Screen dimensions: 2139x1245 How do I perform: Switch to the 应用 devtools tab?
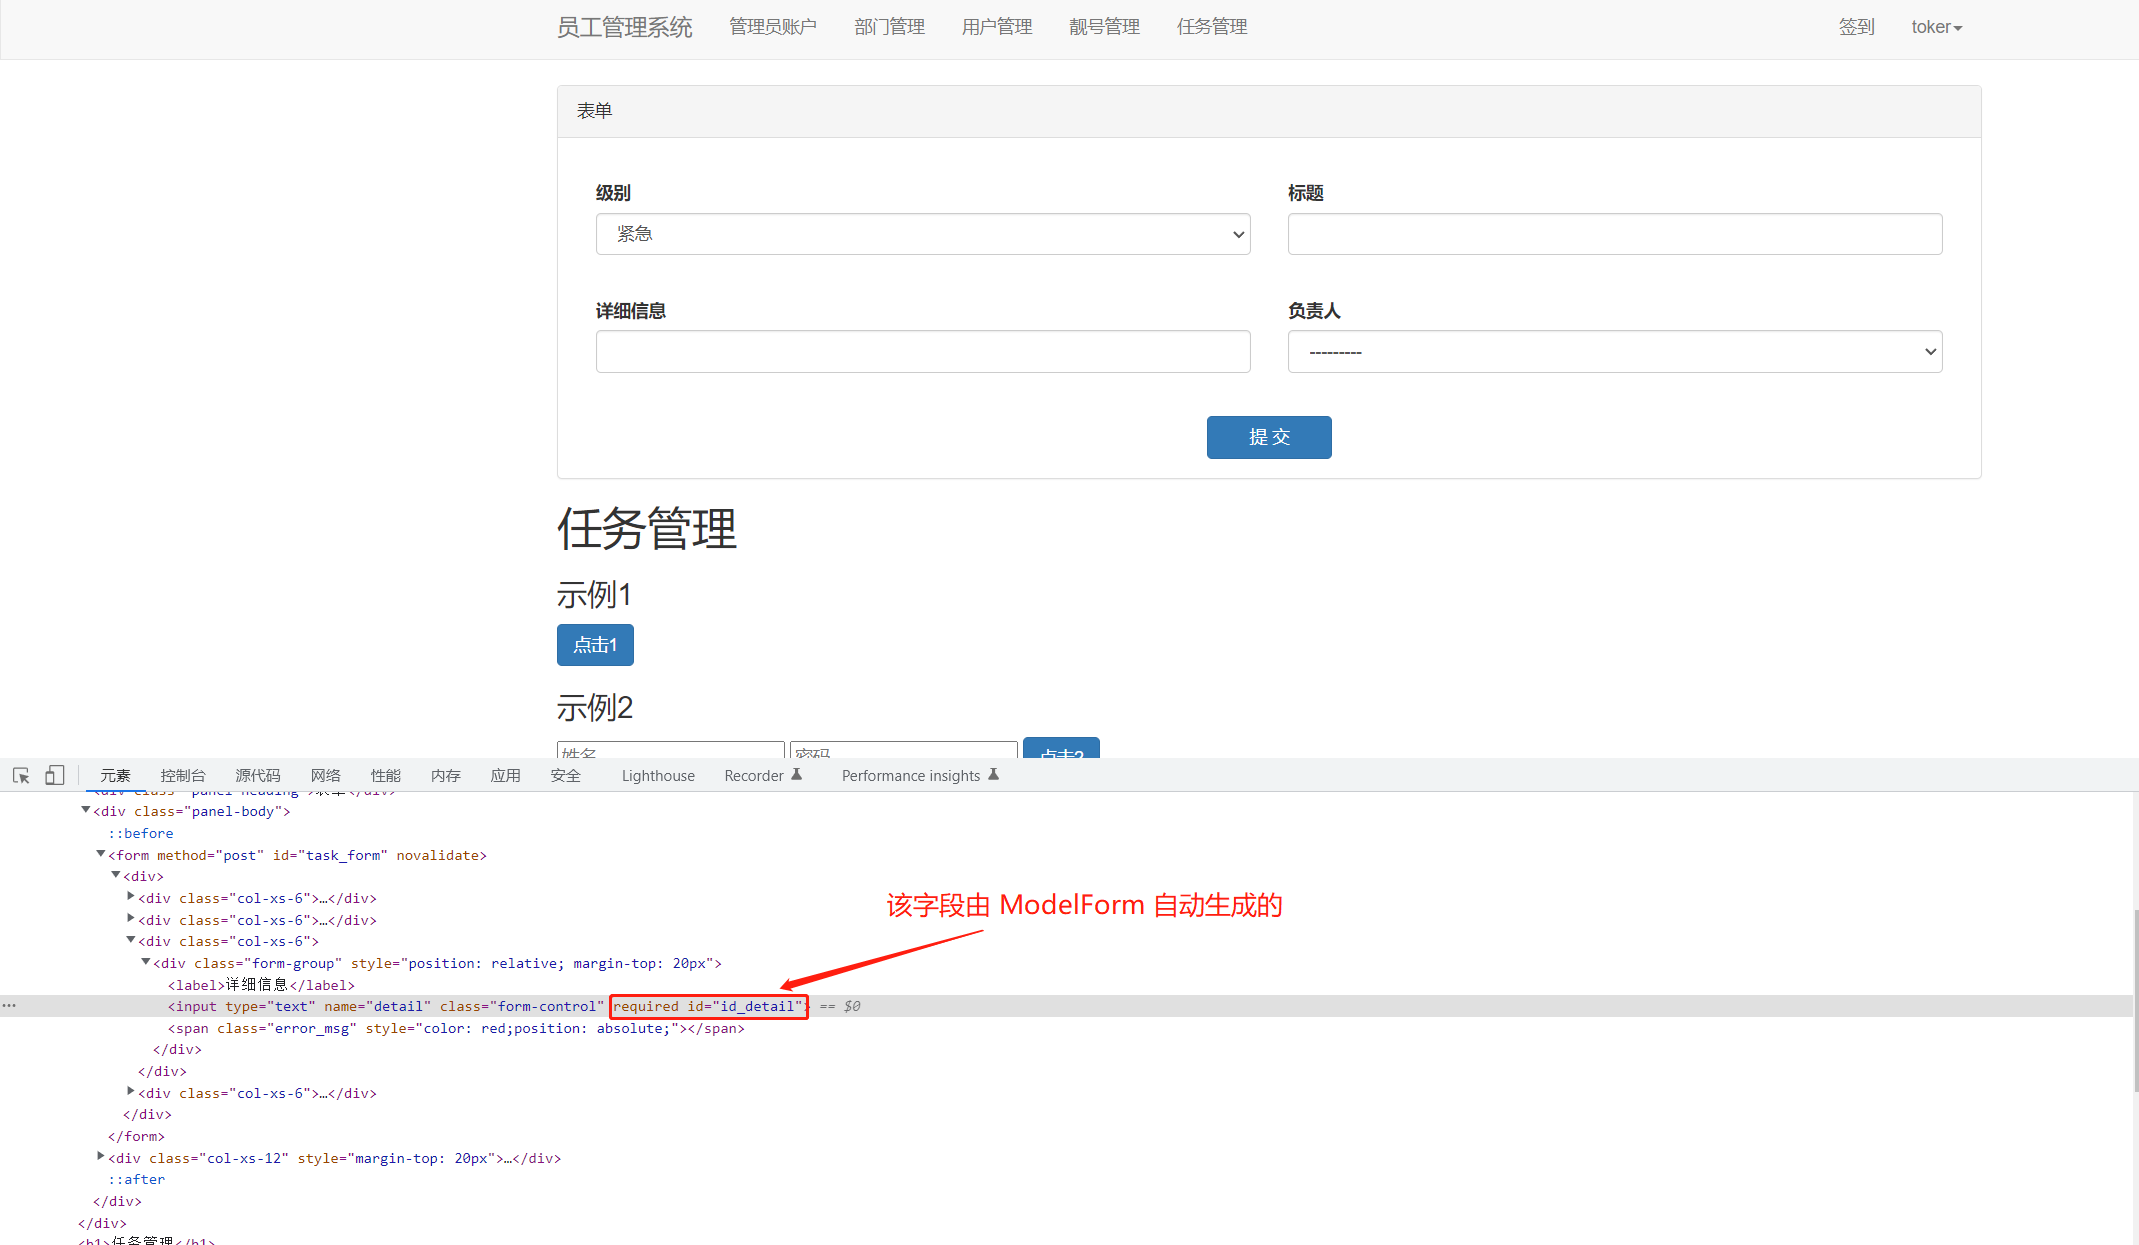506,775
